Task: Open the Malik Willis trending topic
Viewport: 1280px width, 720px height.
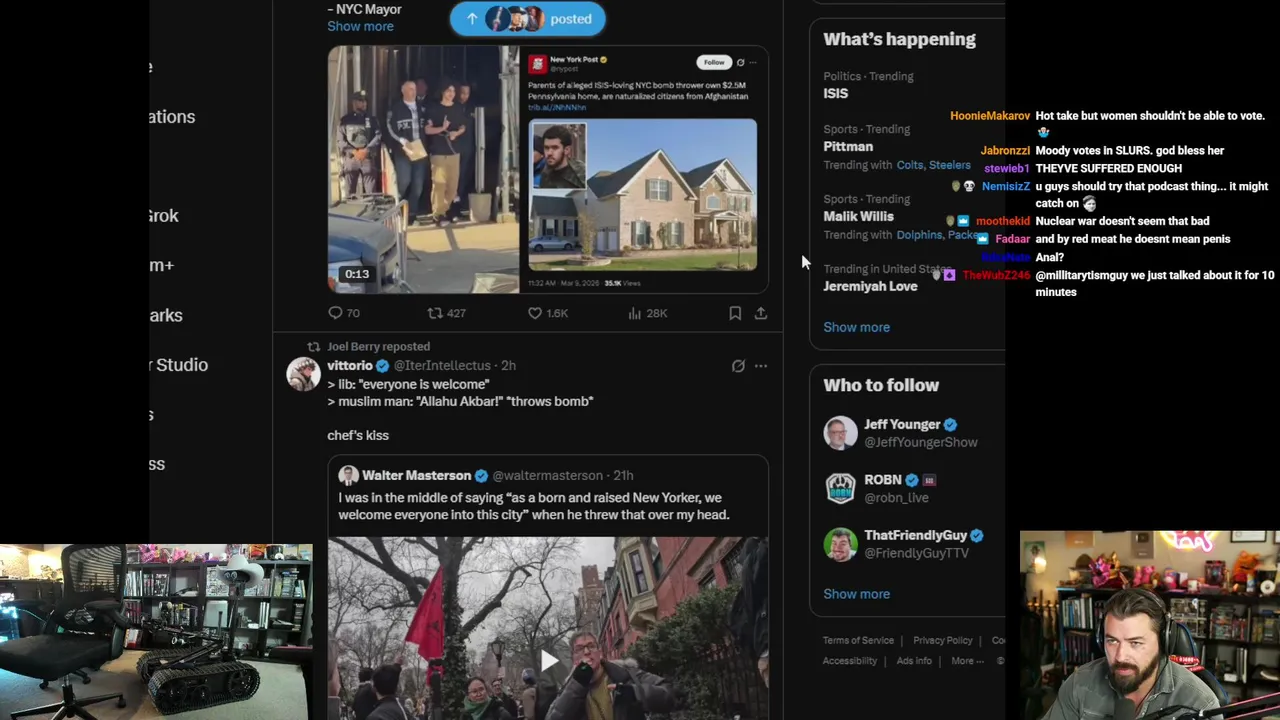Action: pos(858,216)
